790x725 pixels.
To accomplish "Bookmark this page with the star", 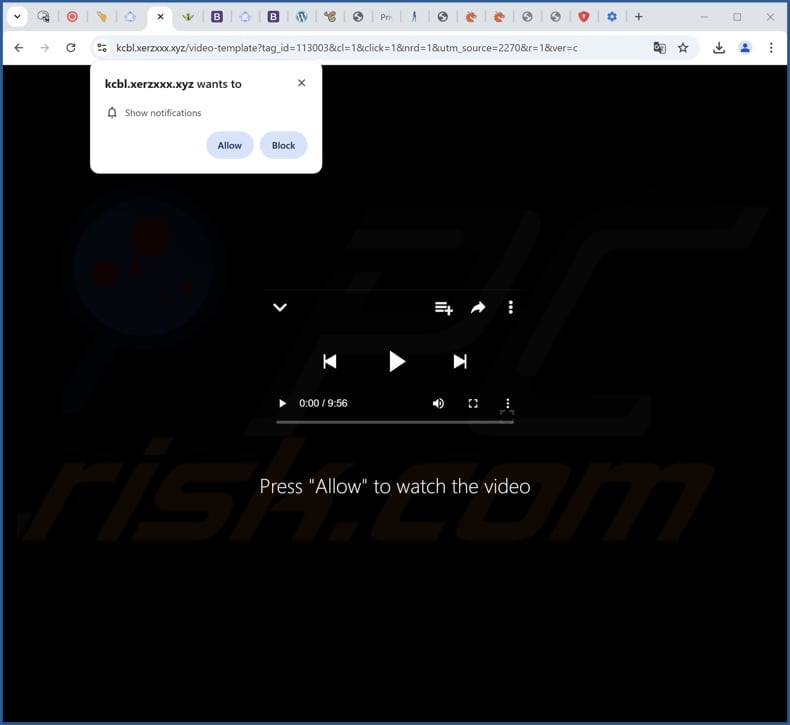I will 683,48.
